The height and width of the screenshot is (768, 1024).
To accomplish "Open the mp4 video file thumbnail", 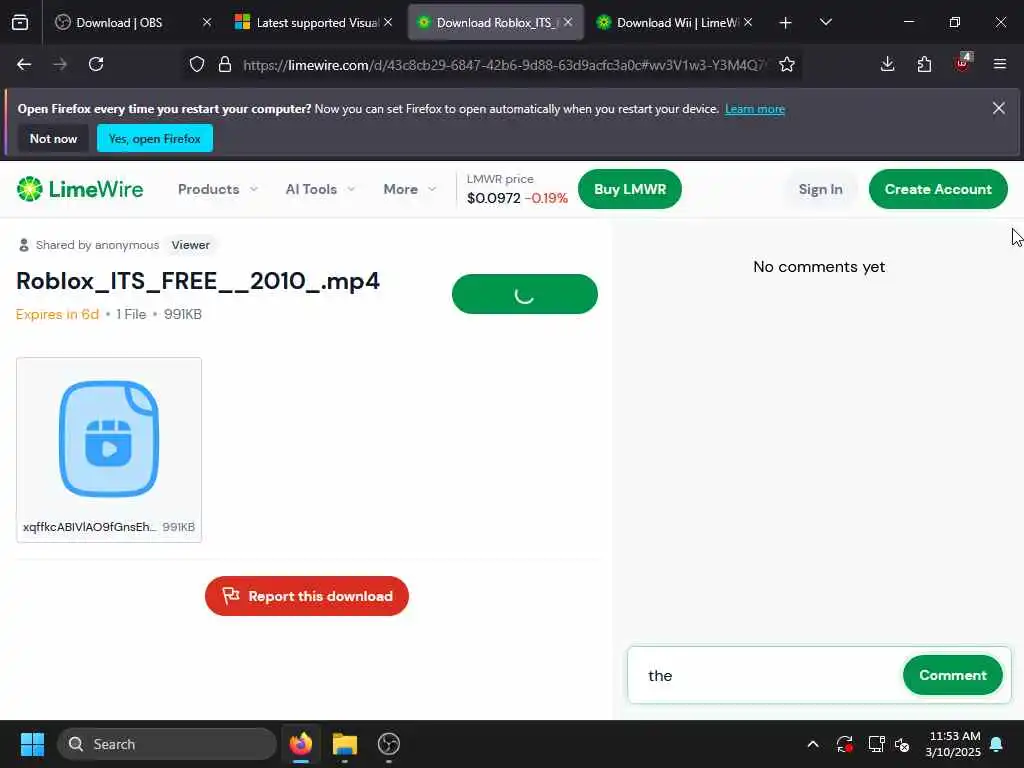I will (109, 438).
